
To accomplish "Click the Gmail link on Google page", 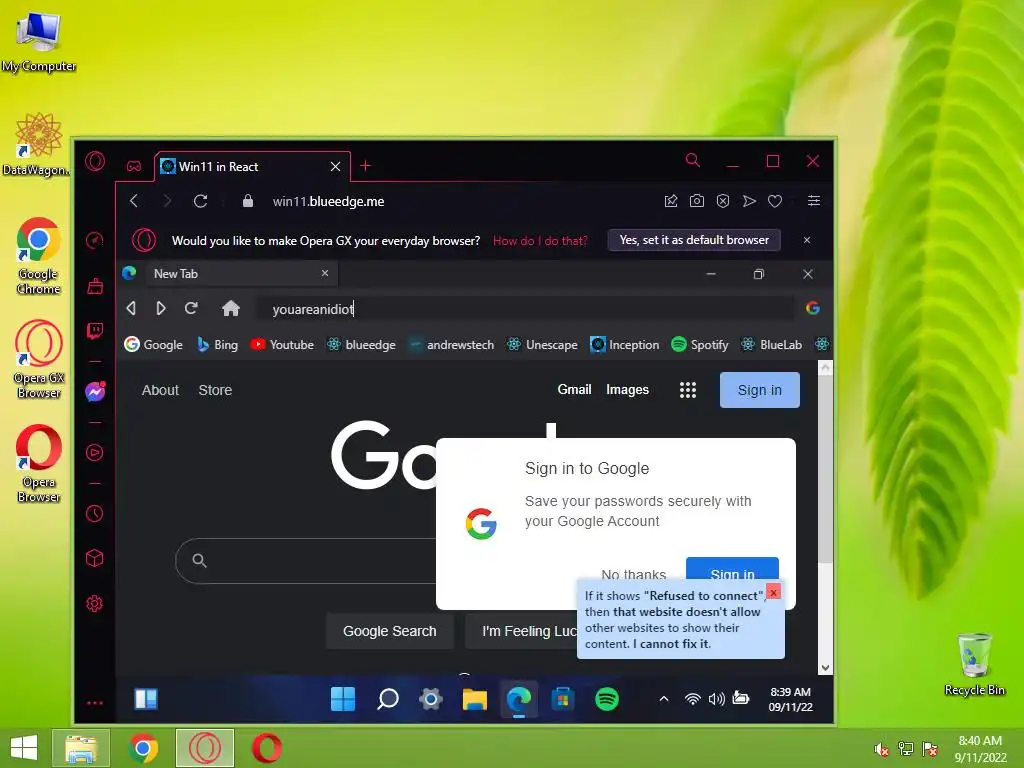I will [574, 390].
